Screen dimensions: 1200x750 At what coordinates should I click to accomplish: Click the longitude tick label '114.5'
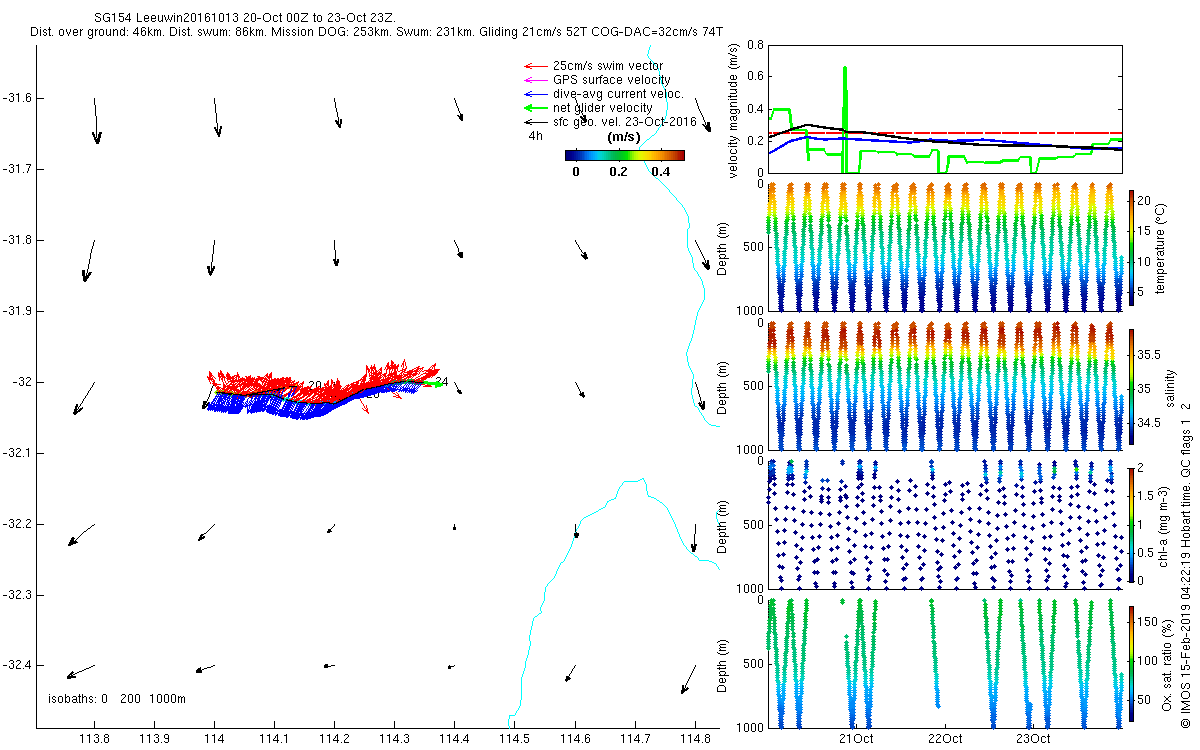514,739
